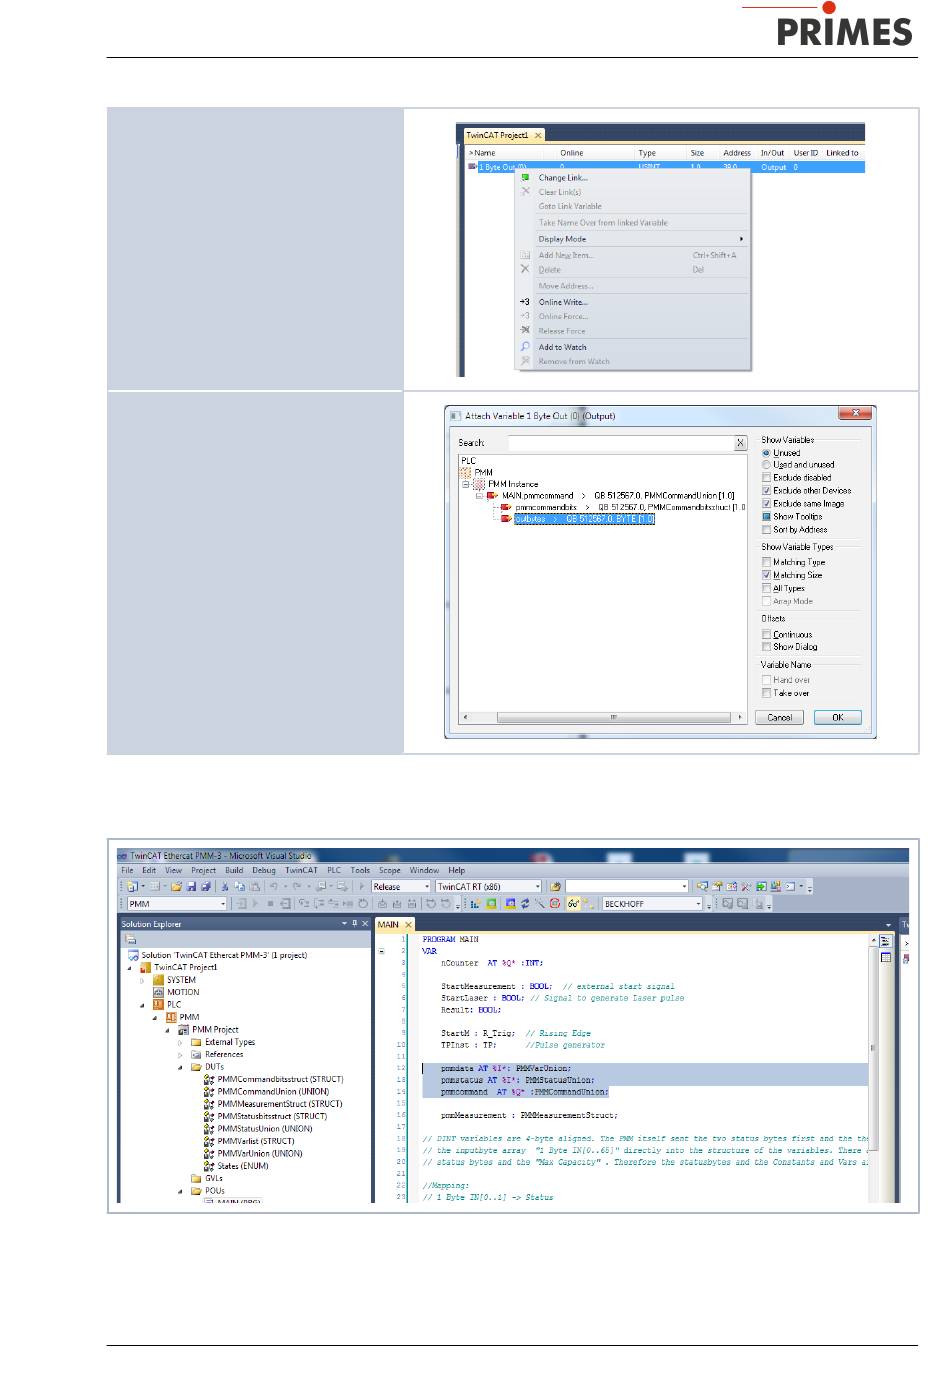The height and width of the screenshot is (1378, 950).
Task: Click the PLC node icon in Solution Explorer
Action: 158,1004
